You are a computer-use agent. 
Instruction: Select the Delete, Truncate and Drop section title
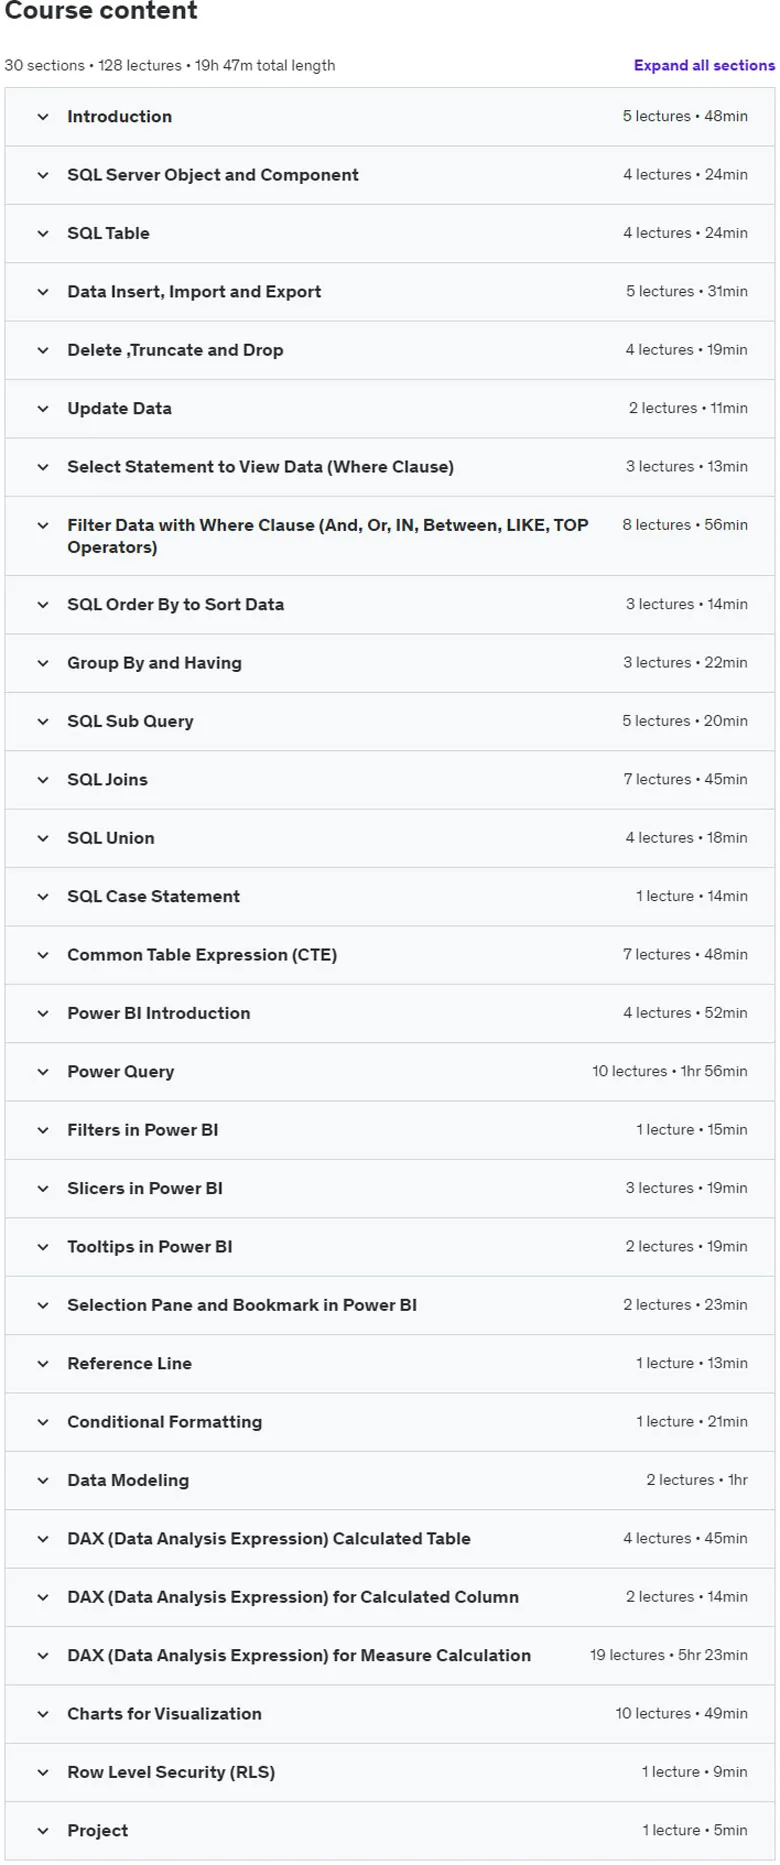(x=175, y=350)
